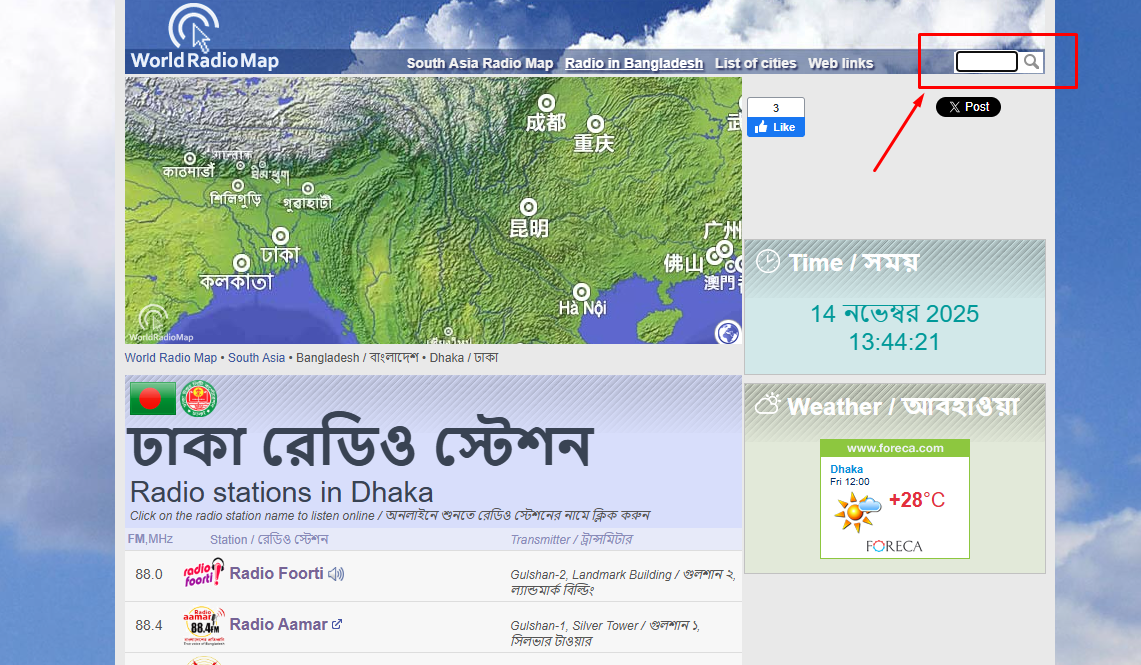Click the clock icon in the Time panel
1141x665 pixels.
click(x=769, y=262)
